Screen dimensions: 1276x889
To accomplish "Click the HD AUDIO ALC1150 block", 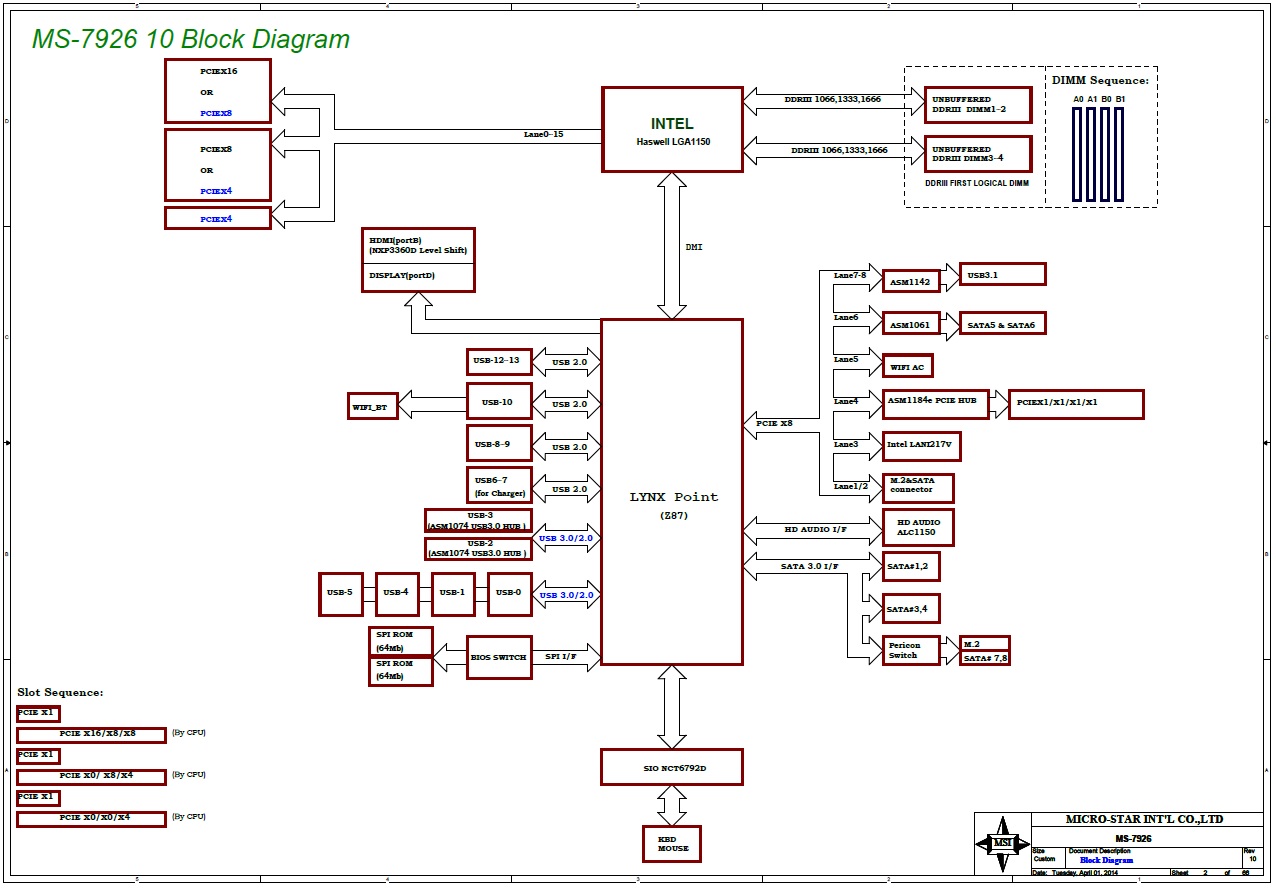I will click(917, 528).
